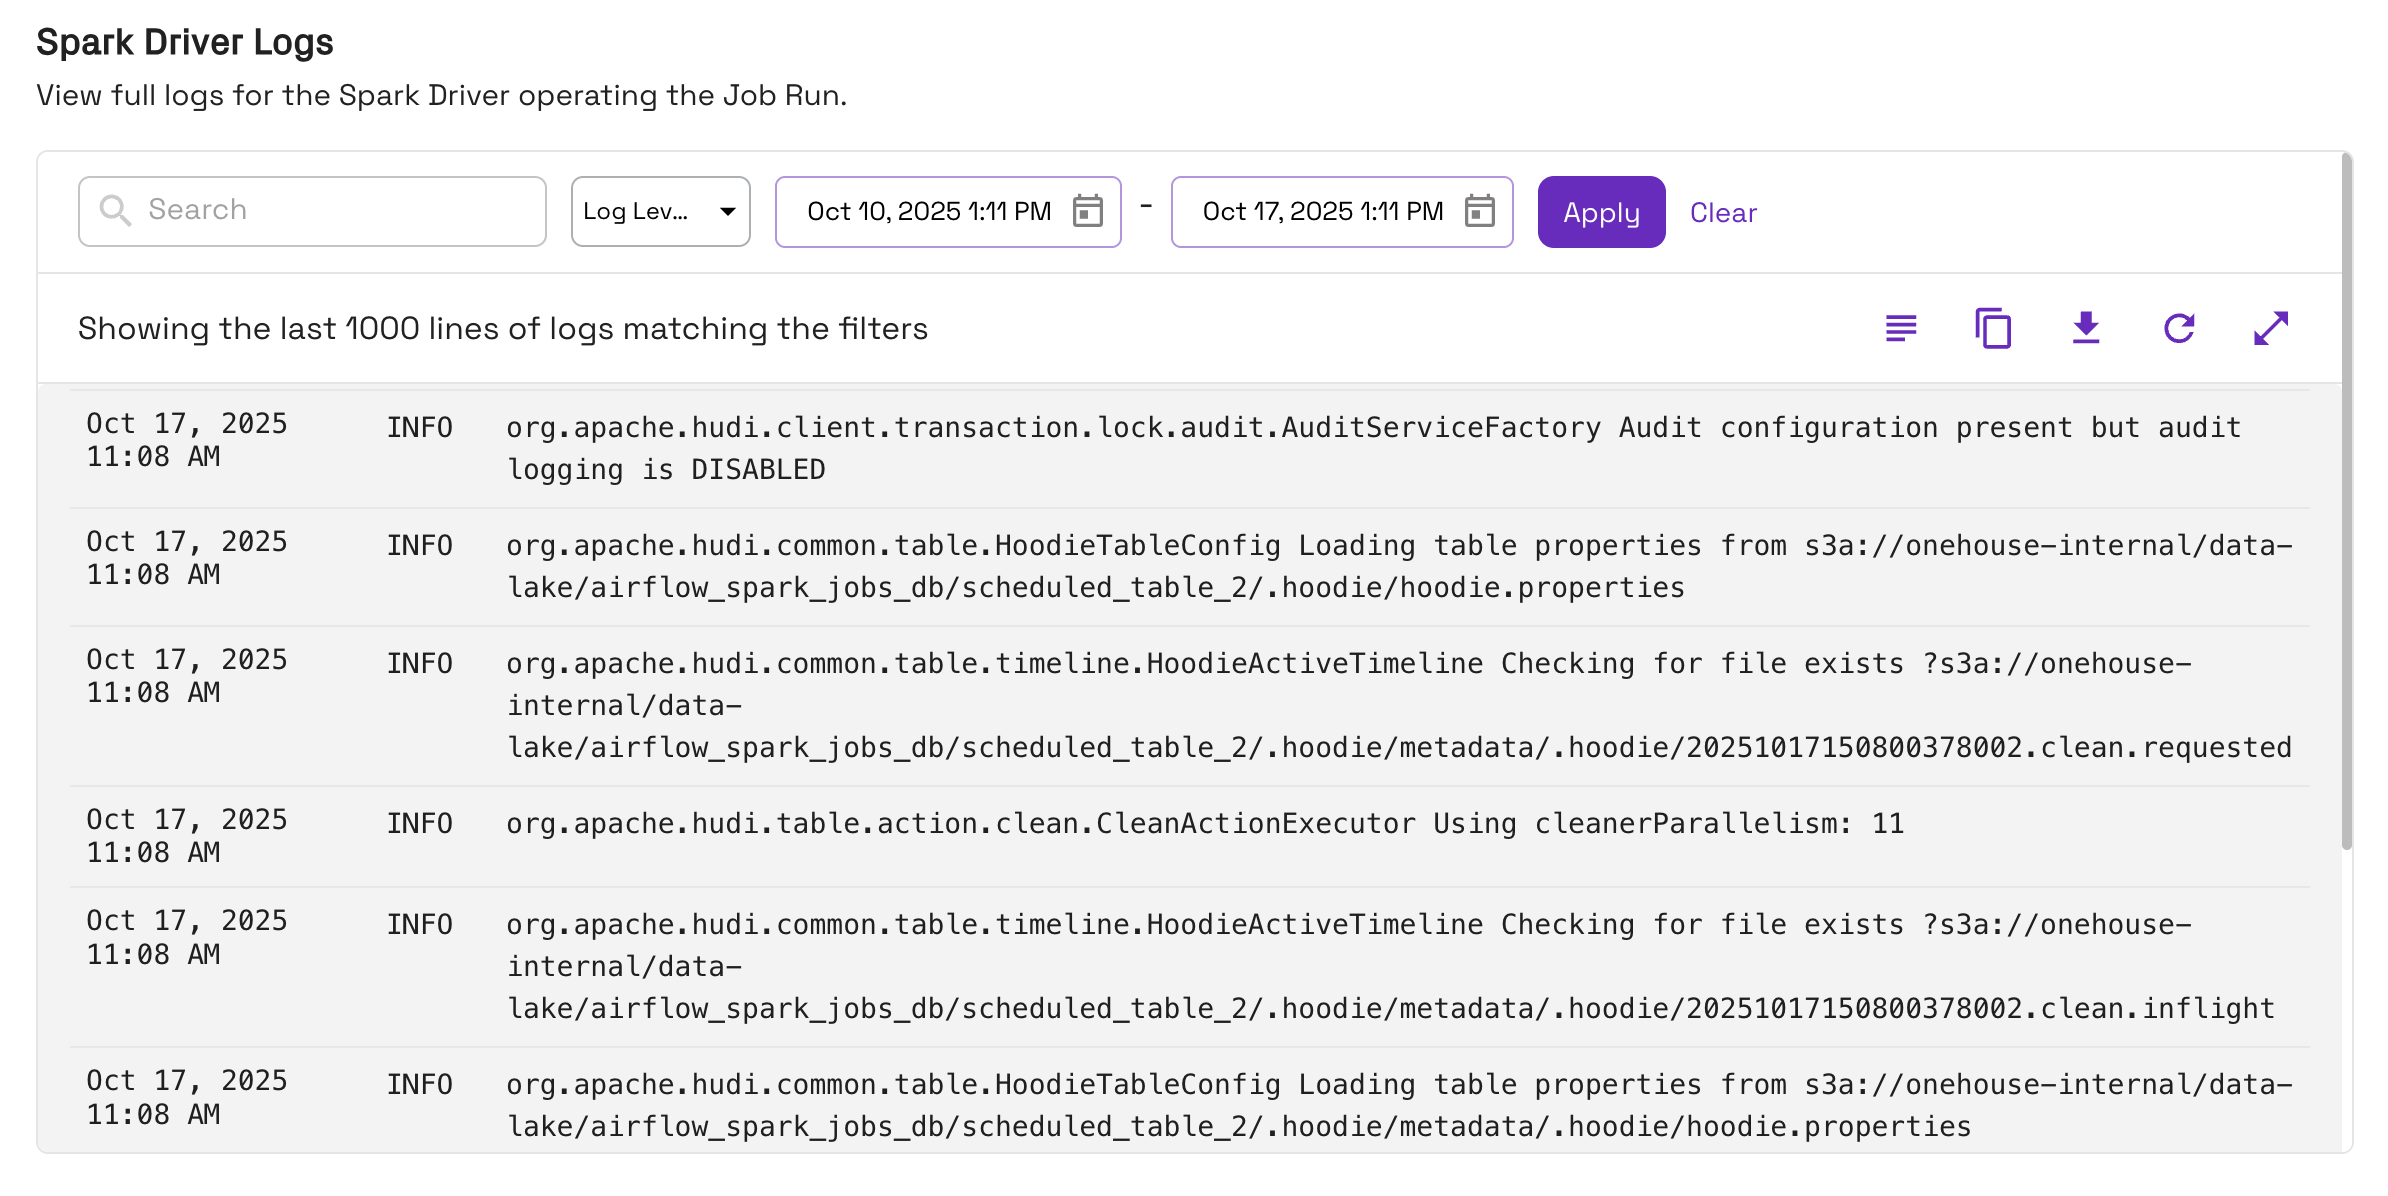Screen dimensions: 2388x1196
Task: Download the Spark driver logs
Action: click(x=2085, y=328)
